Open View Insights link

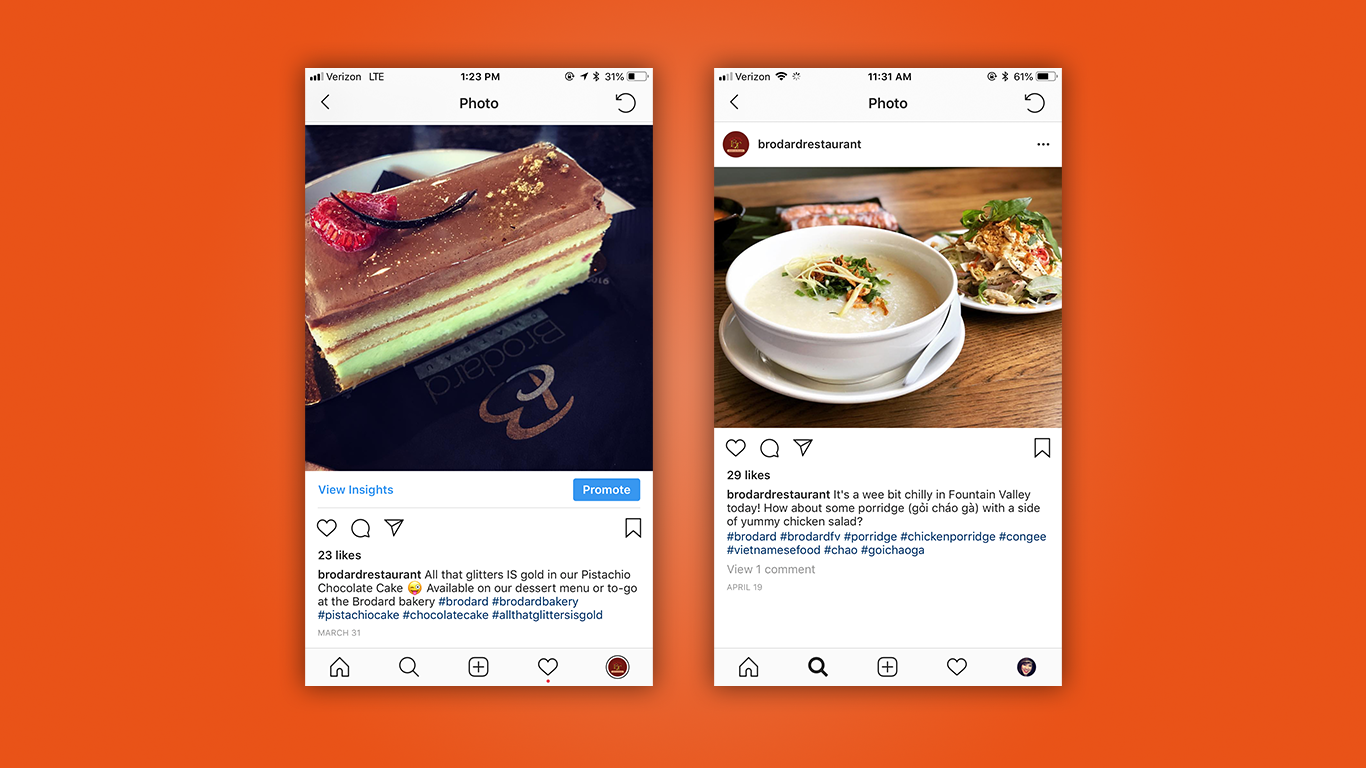point(356,490)
